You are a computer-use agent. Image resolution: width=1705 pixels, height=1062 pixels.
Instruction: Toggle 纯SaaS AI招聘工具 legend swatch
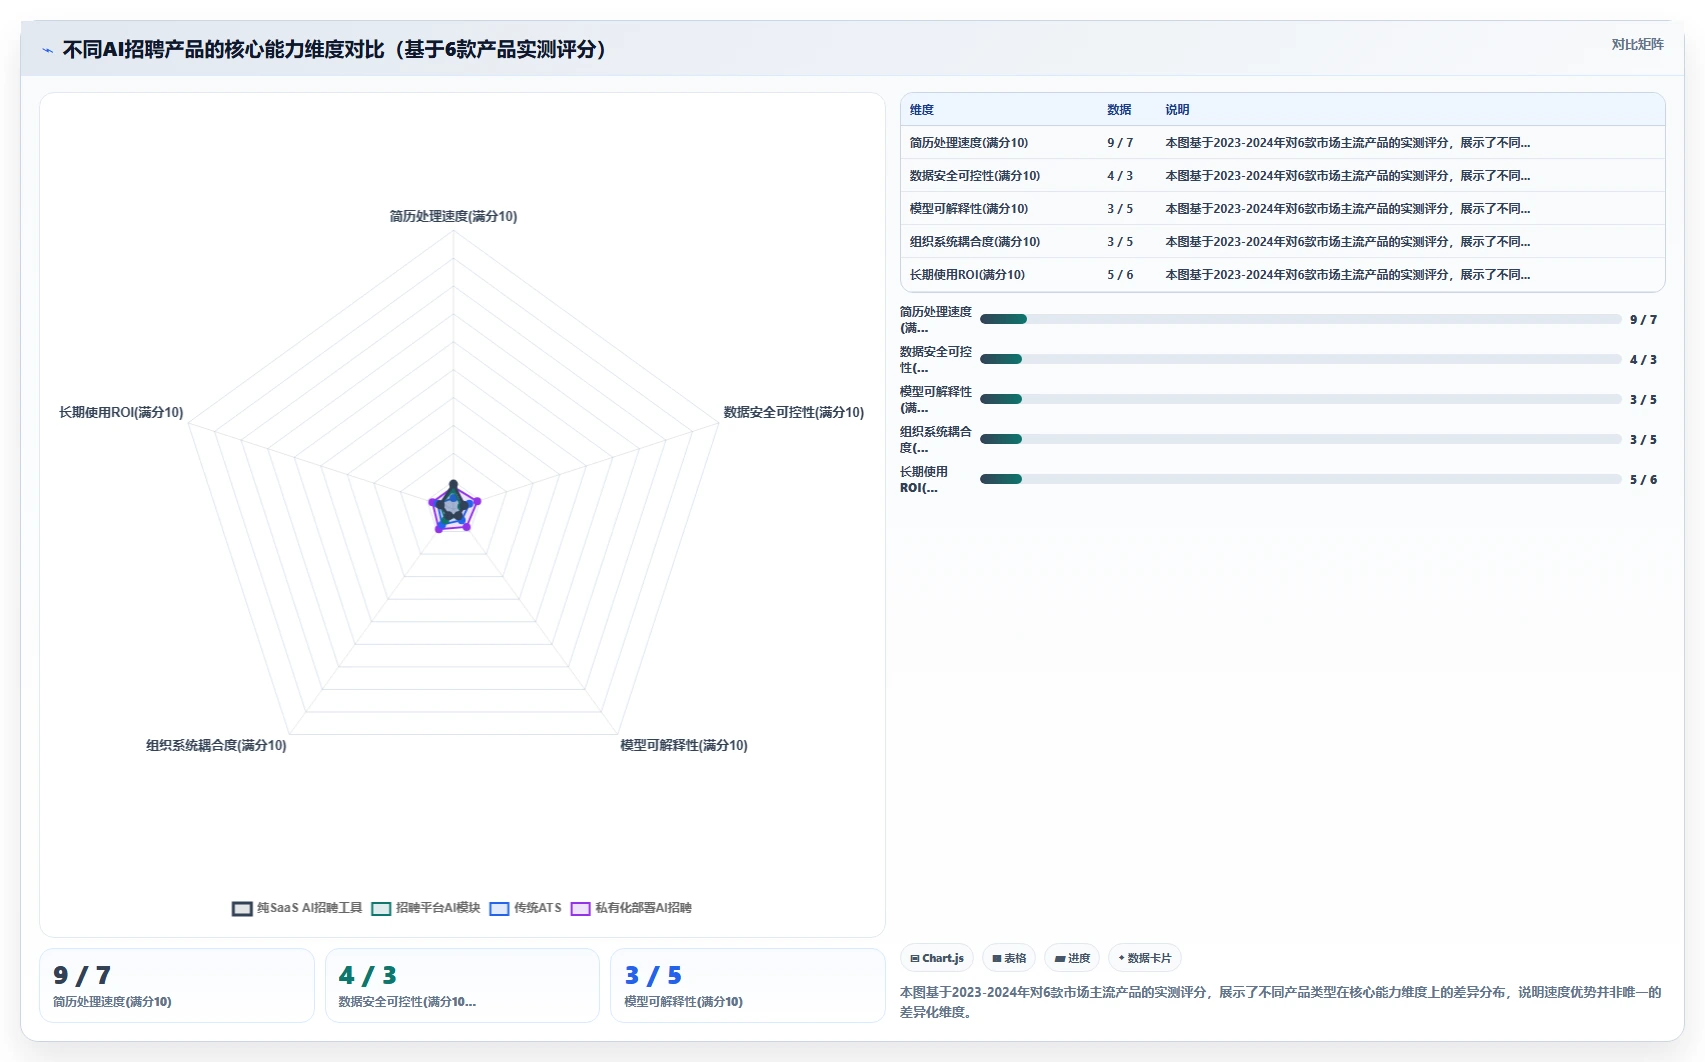click(x=242, y=908)
